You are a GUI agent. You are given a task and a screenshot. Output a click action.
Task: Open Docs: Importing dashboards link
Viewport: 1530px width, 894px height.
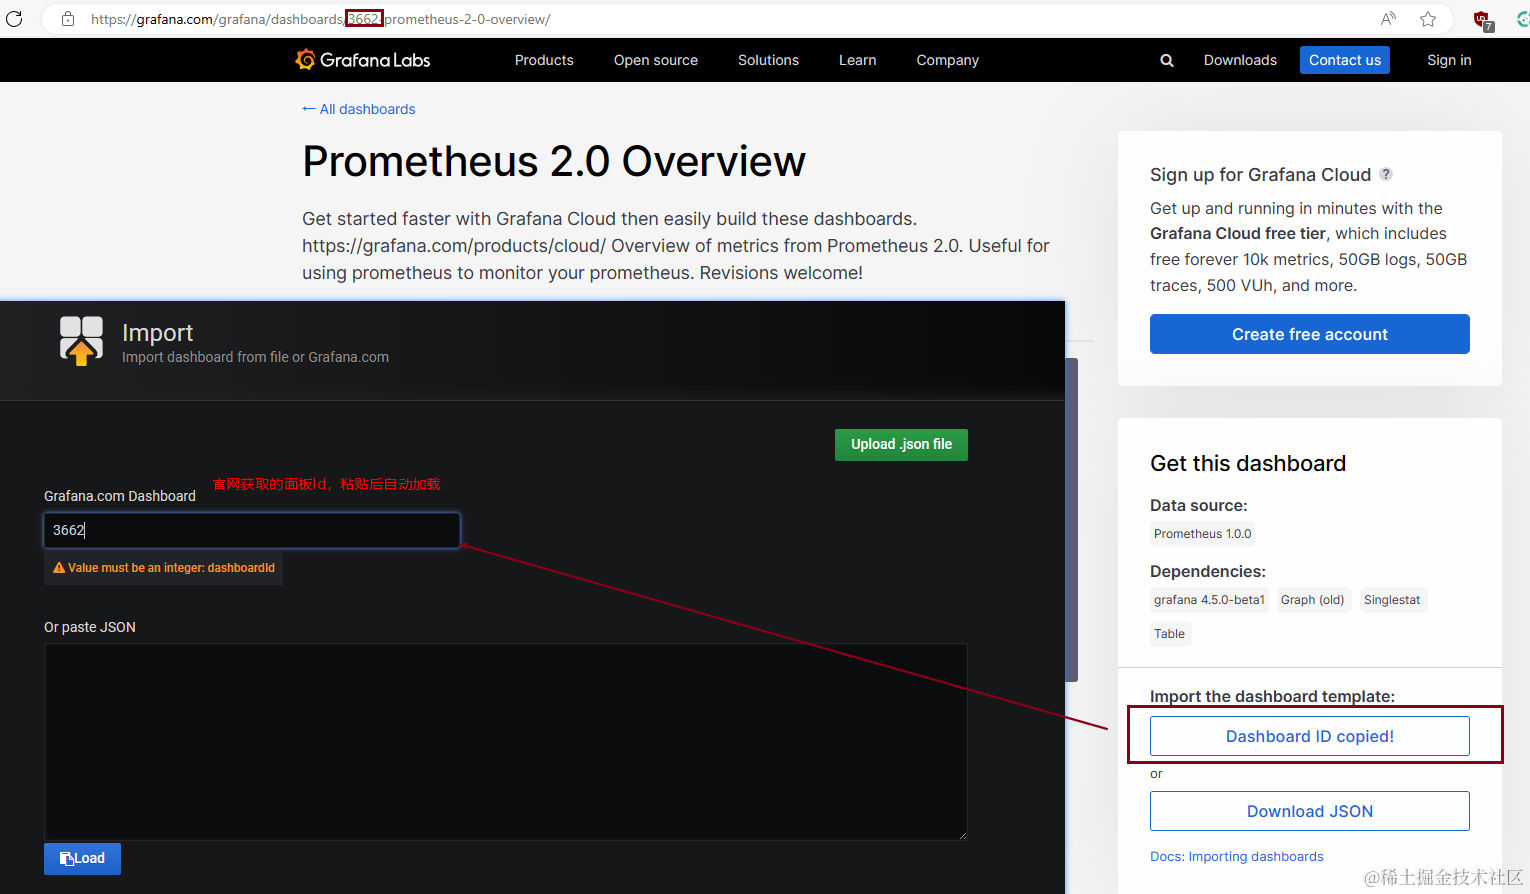coord(1237,857)
